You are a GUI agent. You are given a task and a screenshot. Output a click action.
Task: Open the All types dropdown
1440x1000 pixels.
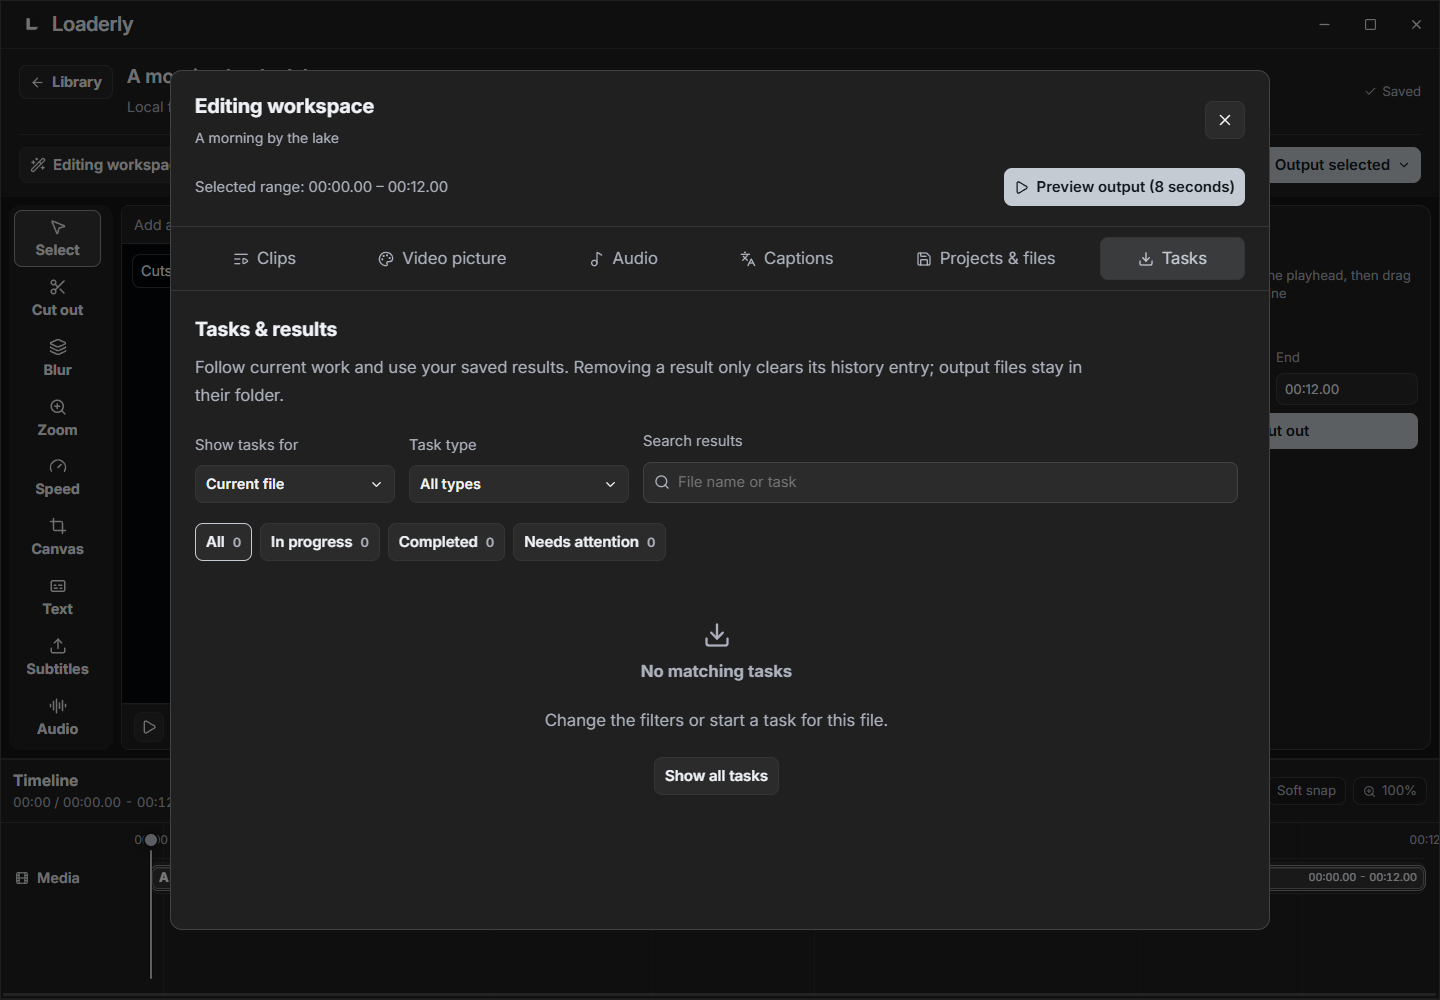tap(518, 484)
